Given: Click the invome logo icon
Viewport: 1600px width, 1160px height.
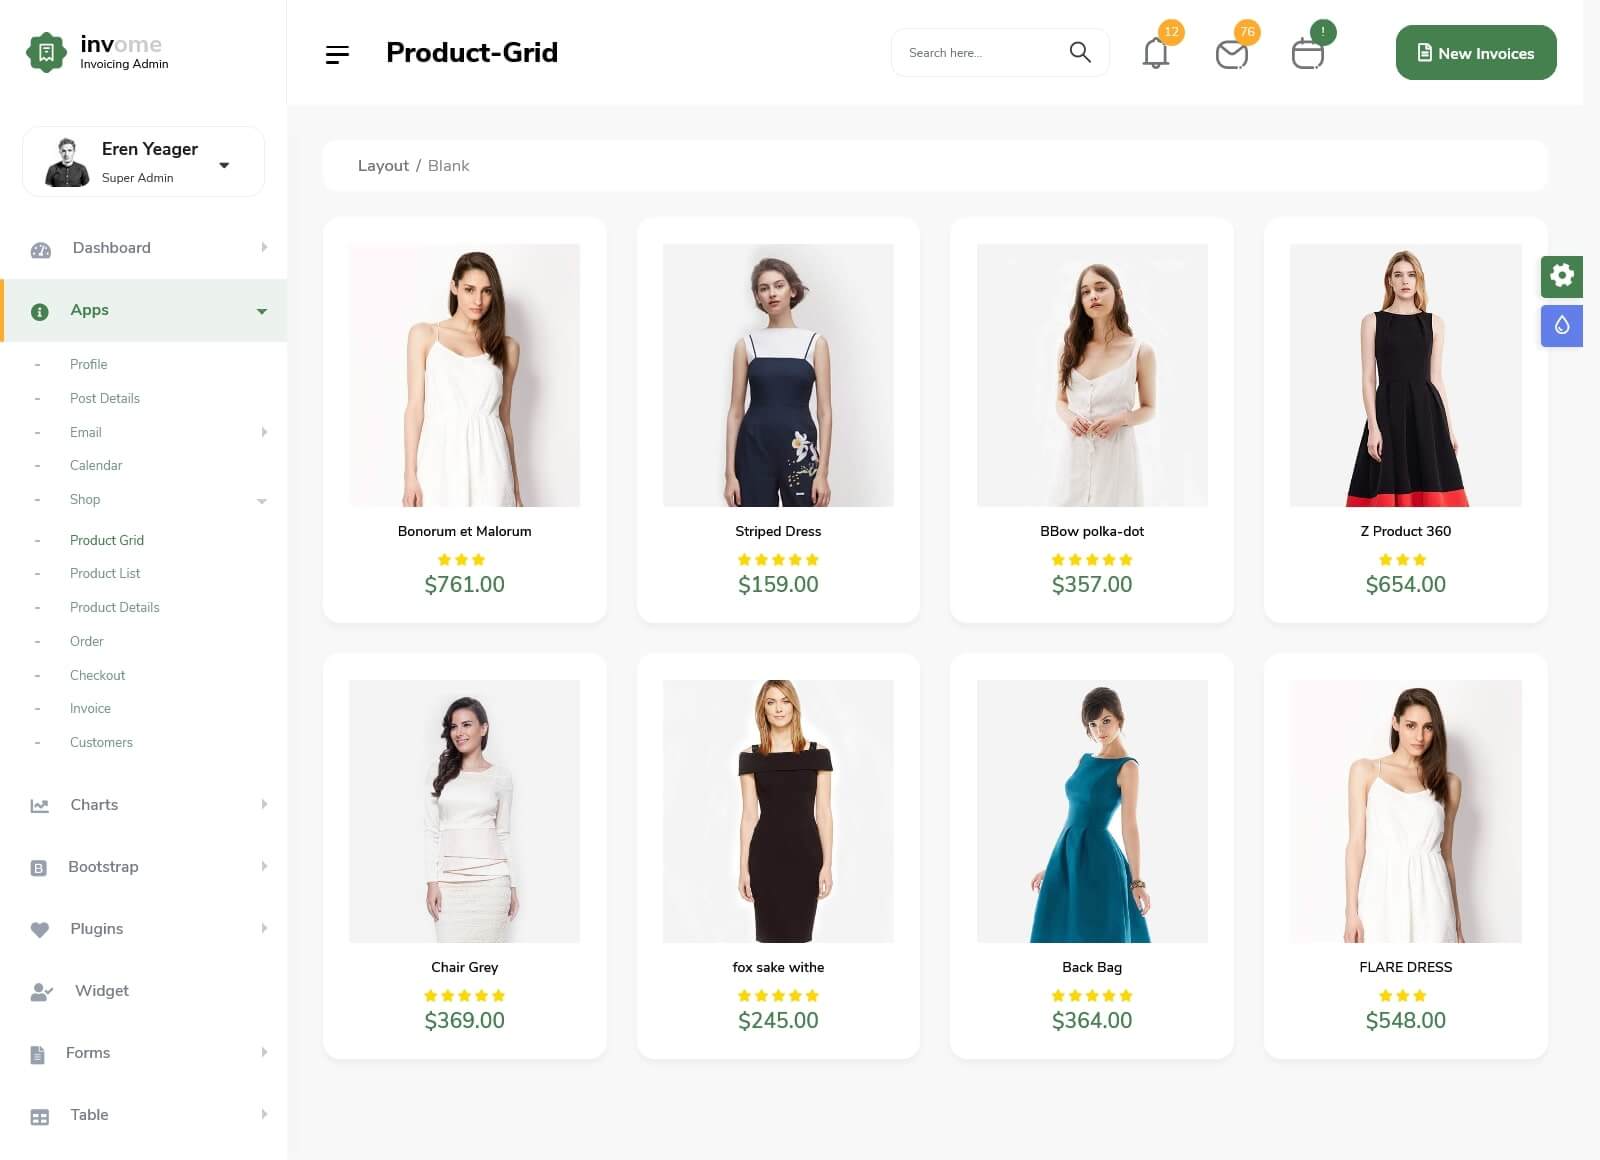Looking at the screenshot, I should click(46, 52).
